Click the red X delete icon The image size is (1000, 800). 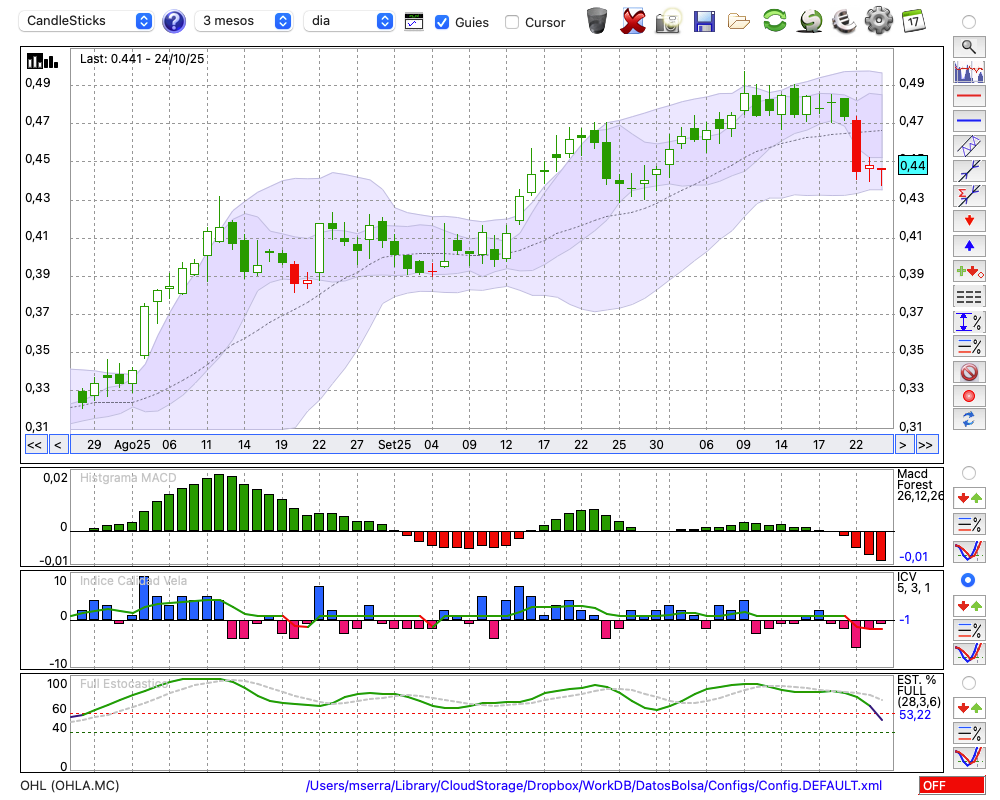point(633,21)
